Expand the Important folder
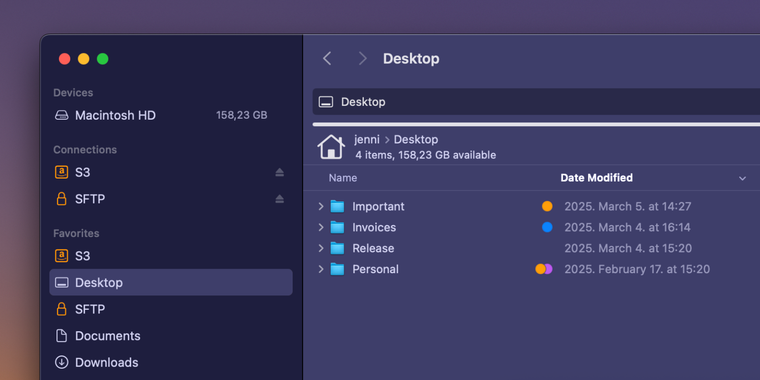The image size is (760, 380). point(320,206)
